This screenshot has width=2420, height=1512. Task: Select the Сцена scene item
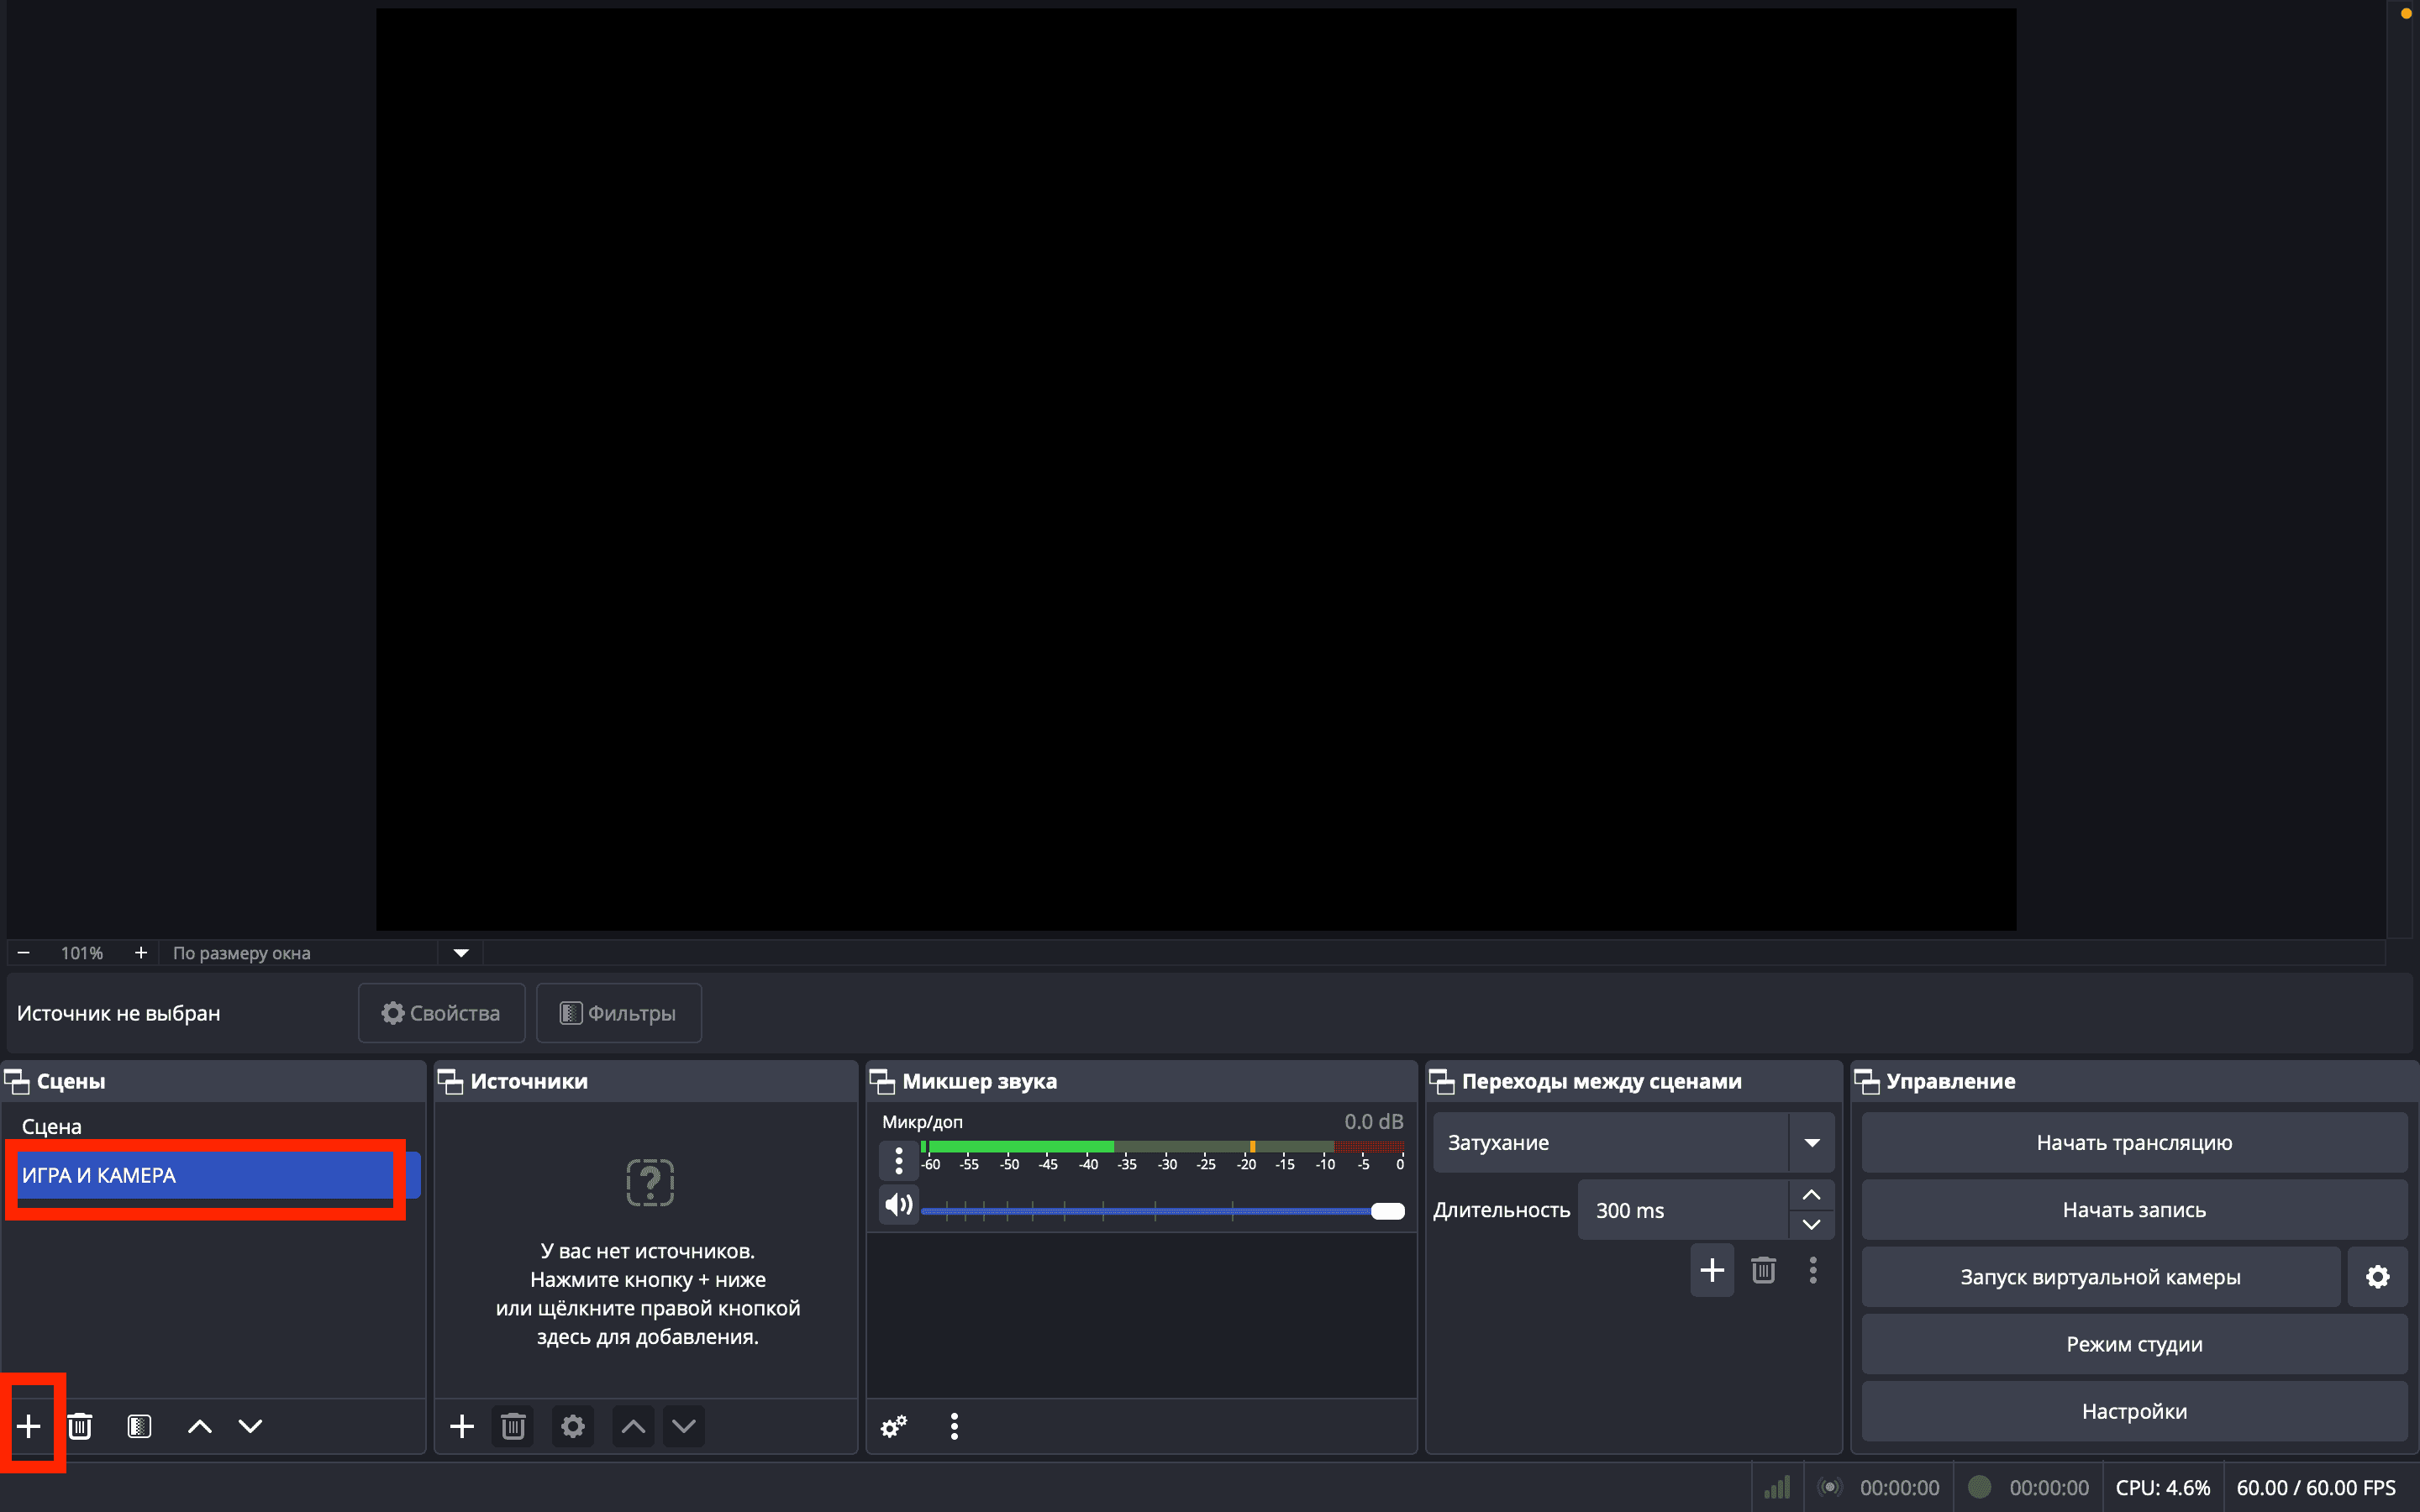(52, 1126)
